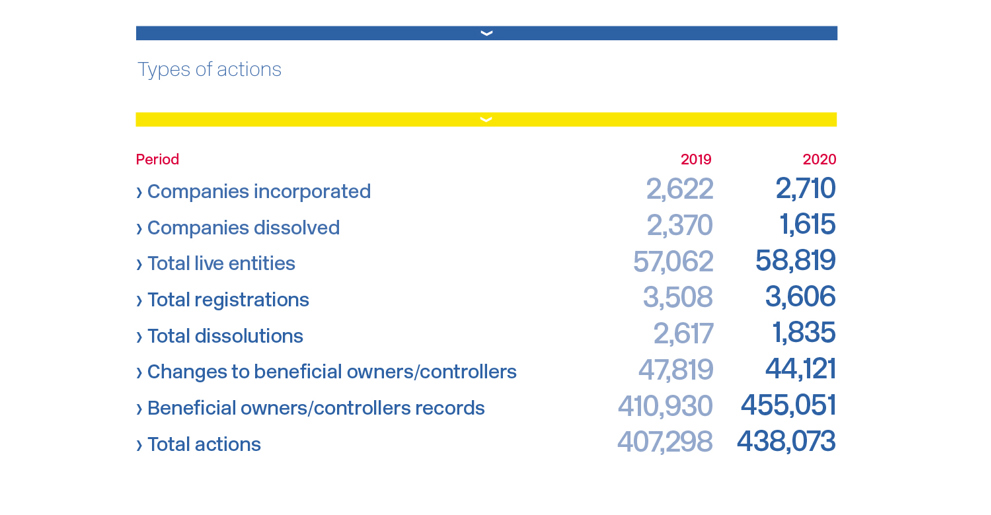Click the 2020 total 438,073
991x515 pixels.
tap(786, 441)
